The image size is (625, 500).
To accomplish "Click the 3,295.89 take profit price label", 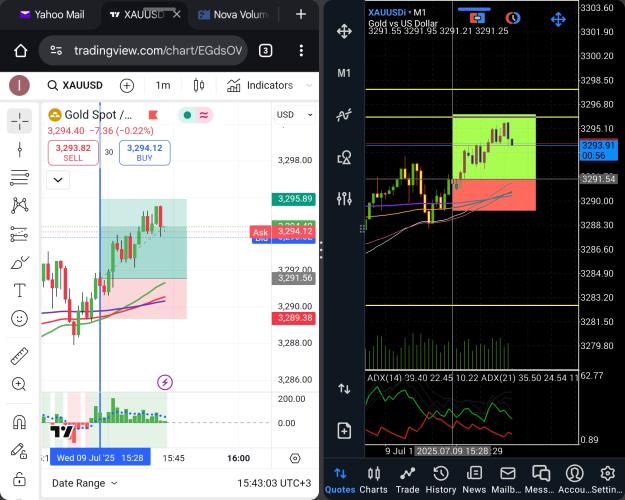I will 294,199.
